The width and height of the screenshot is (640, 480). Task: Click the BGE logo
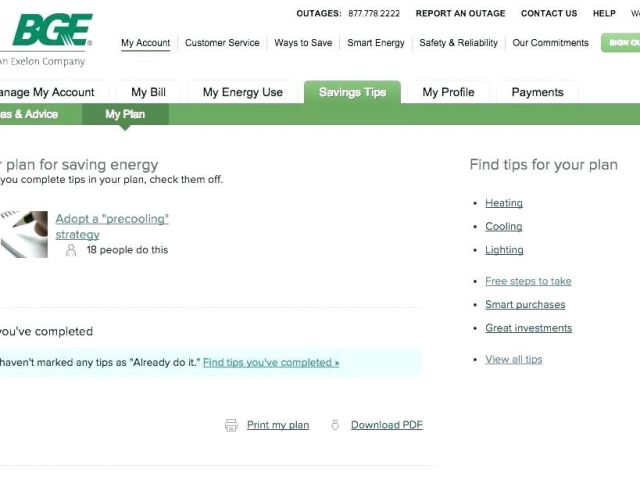click(50, 32)
